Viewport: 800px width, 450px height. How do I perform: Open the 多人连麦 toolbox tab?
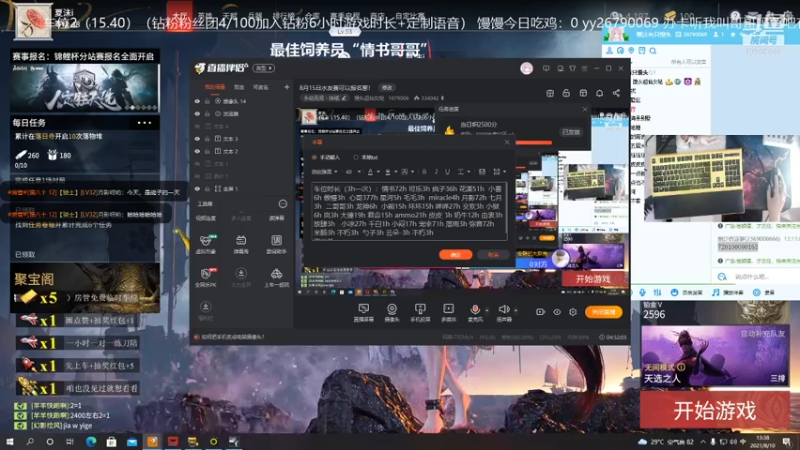241,218
